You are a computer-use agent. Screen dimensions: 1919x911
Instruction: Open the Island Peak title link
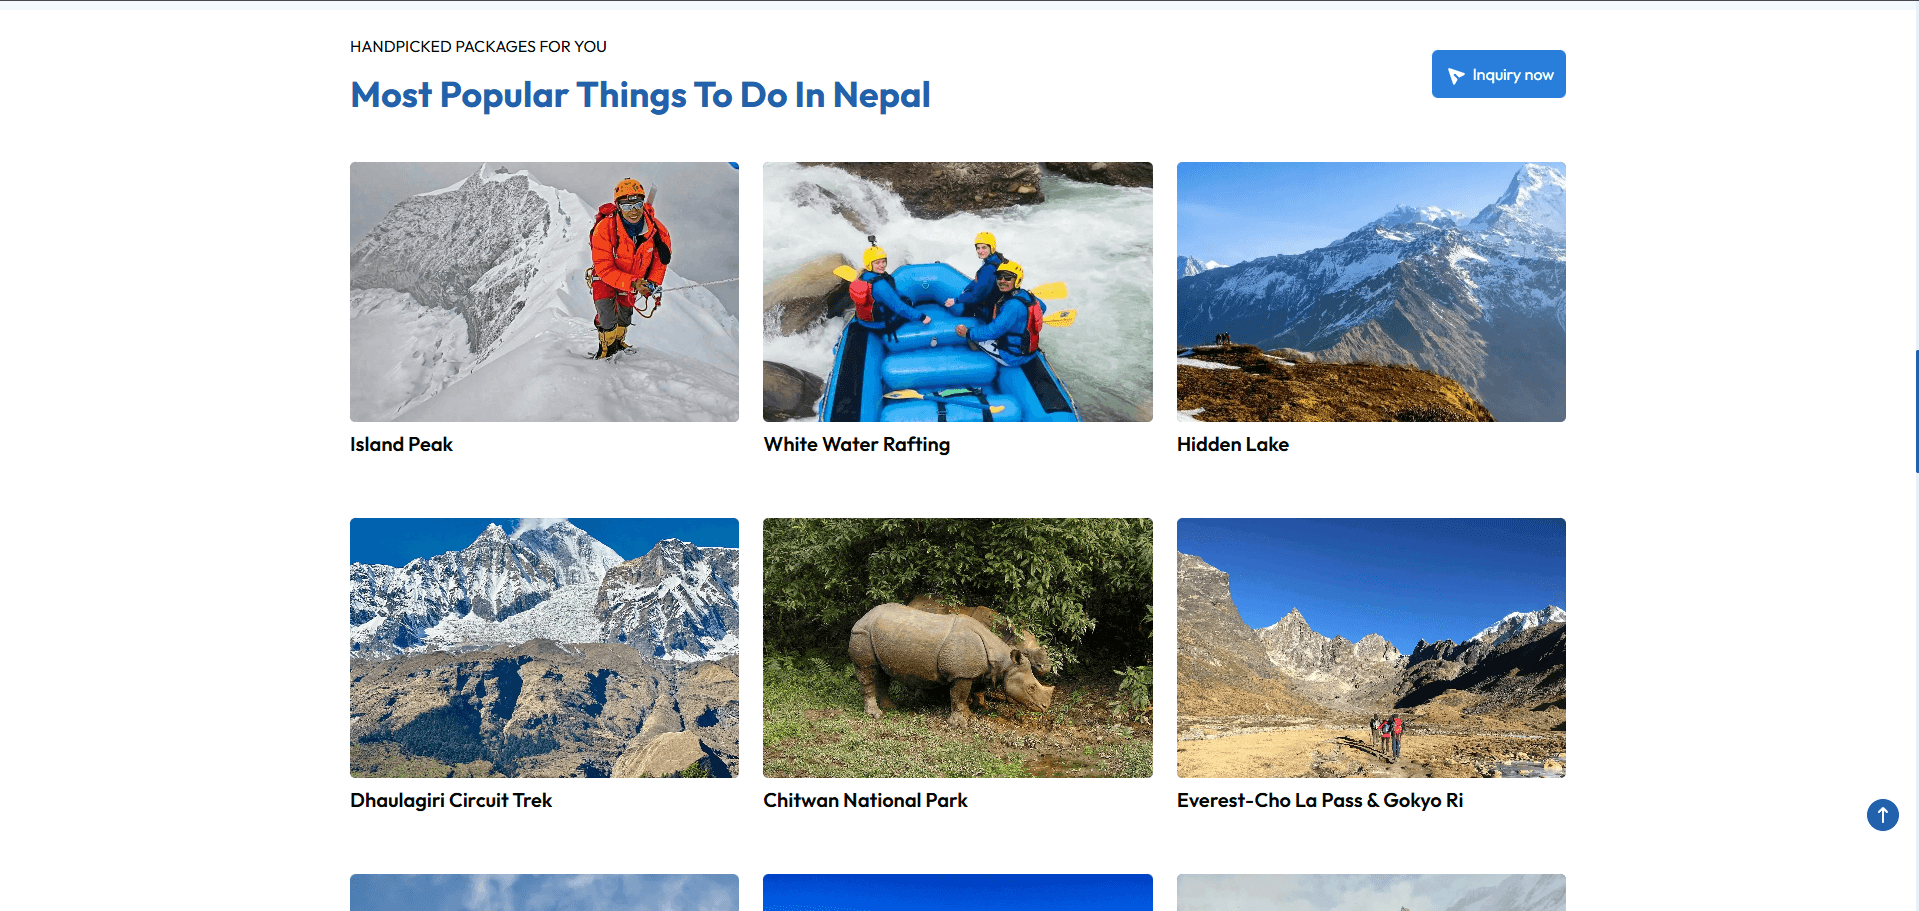401,445
